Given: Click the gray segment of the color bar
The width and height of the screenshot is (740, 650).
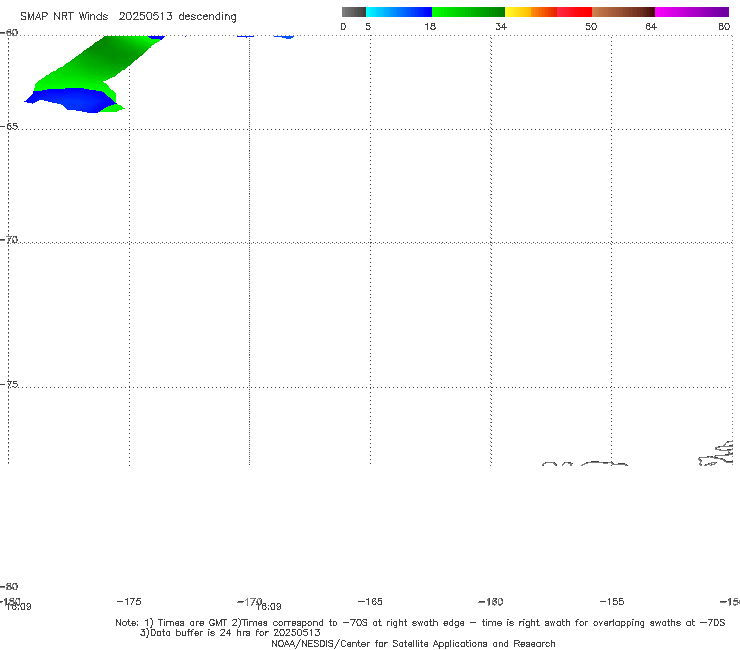Looking at the screenshot, I should point(354,12).
